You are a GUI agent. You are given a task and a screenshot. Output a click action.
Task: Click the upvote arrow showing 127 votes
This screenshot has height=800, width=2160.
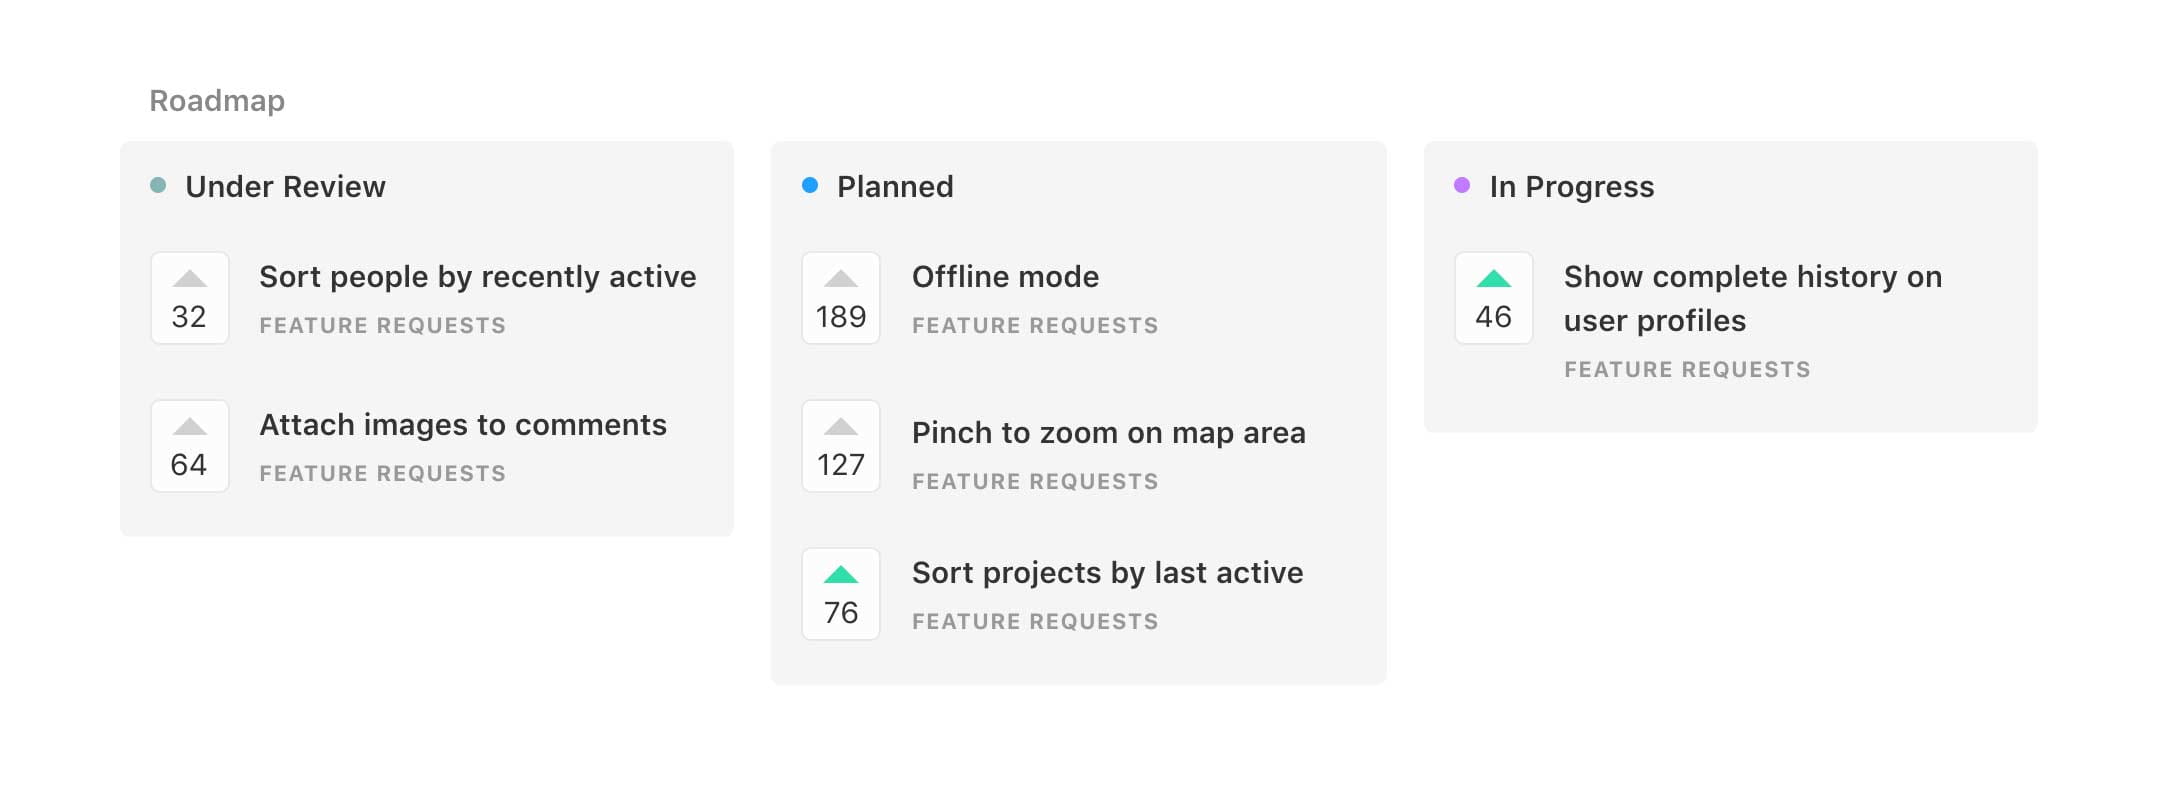click(x=840, y=446)
